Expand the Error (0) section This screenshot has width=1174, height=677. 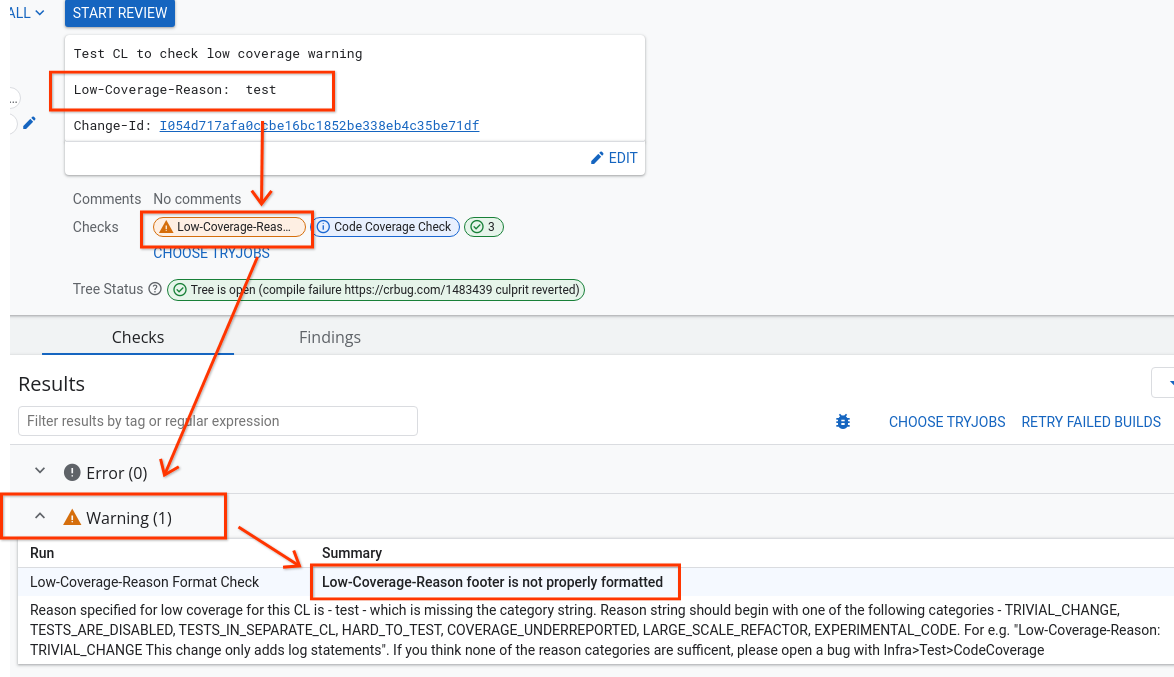(40, 472)
